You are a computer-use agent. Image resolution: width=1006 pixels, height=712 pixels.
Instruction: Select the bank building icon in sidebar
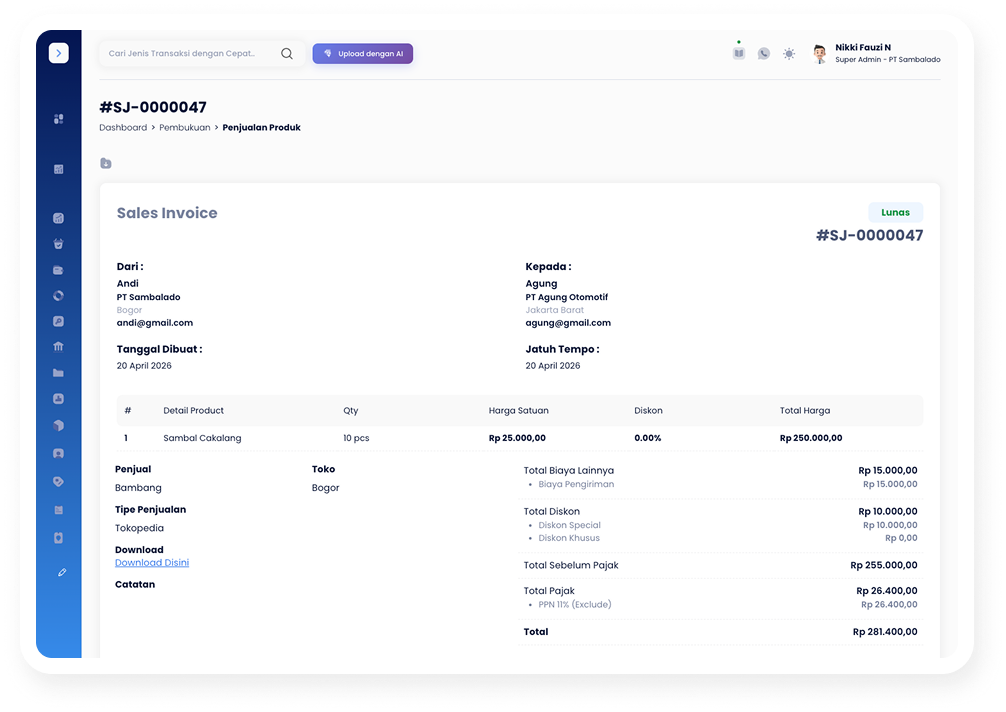(x=58, y=347)
